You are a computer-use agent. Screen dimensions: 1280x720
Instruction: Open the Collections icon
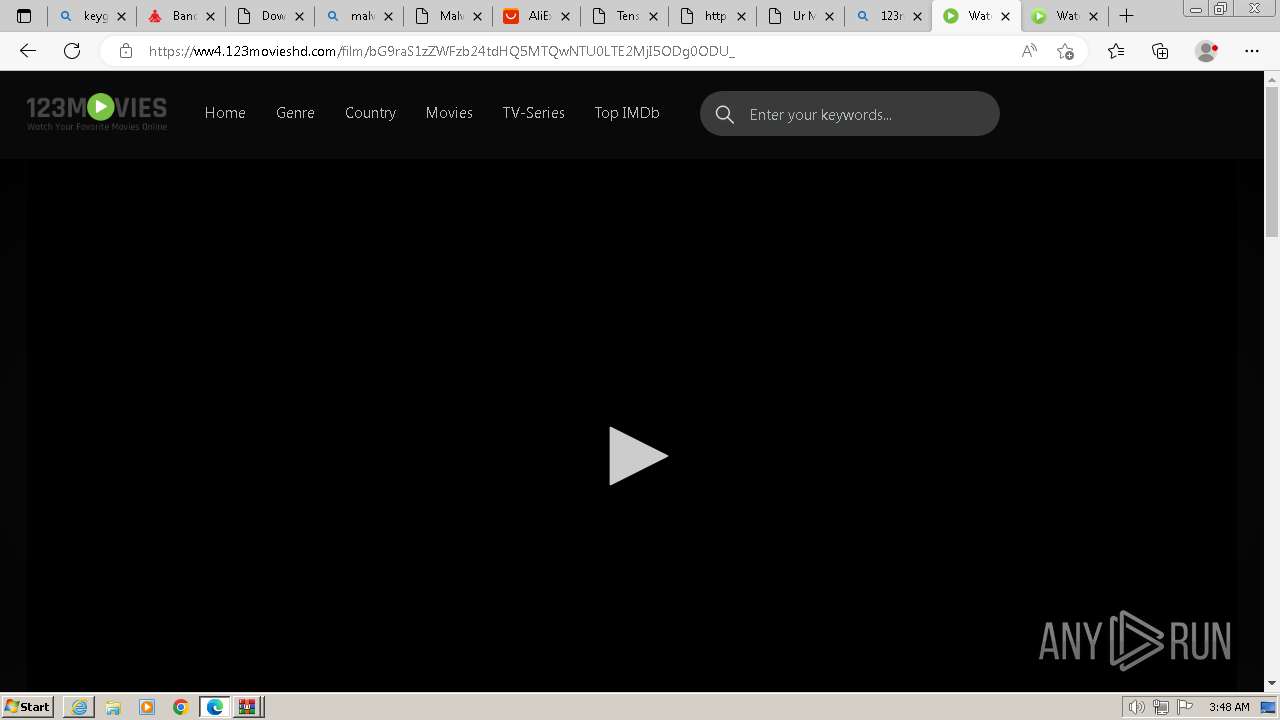pos(1160,51)
